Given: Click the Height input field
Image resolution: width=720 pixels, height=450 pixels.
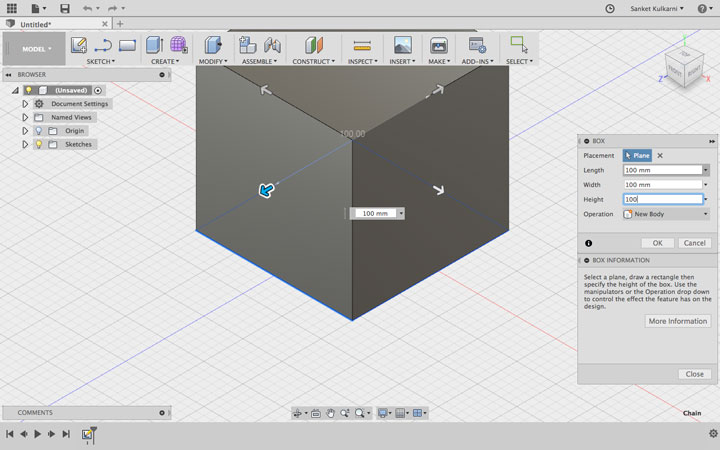Looking at the screenshot, I should tap(663, 199).
